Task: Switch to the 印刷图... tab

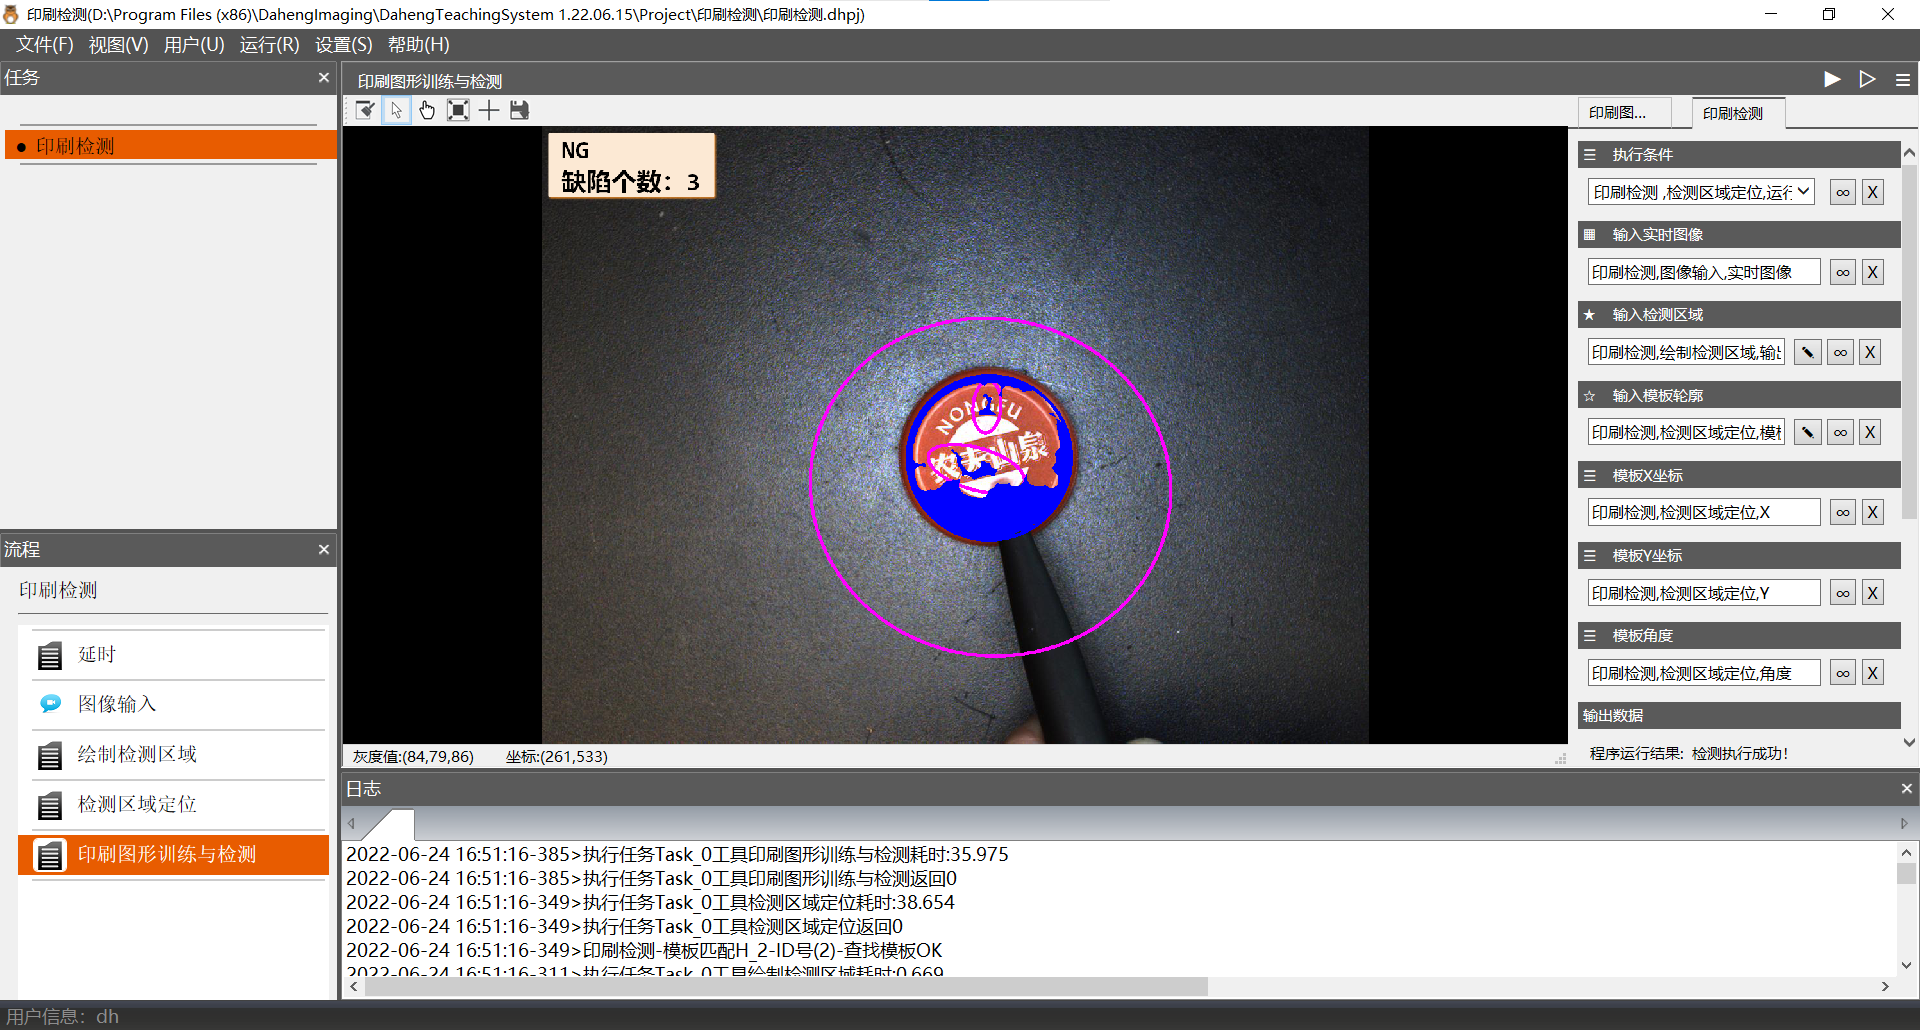Action: pos(1626,113)
